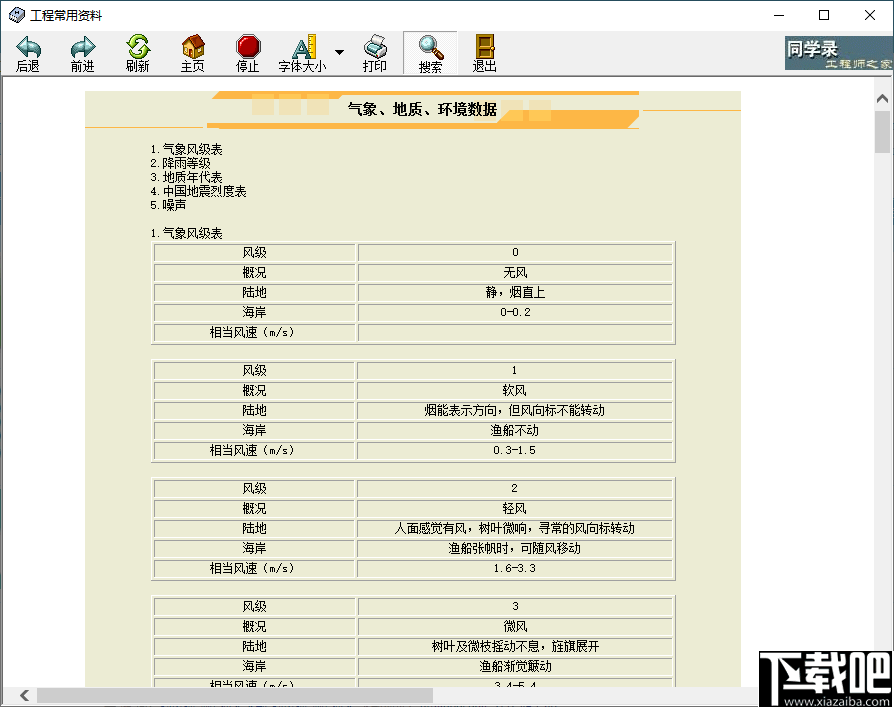
Task: Jump to 2.降雨等级 in contents
Action: pos(181,163)
